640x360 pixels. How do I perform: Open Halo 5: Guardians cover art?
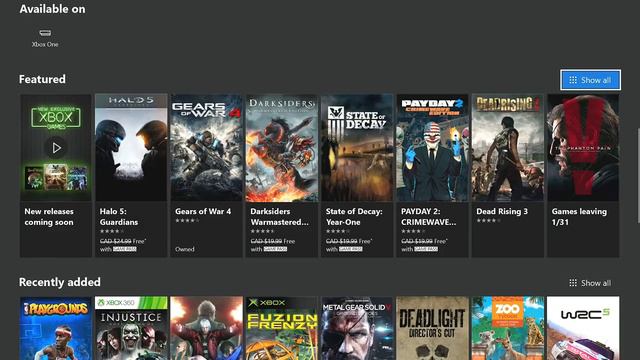[x=131, y=147]
